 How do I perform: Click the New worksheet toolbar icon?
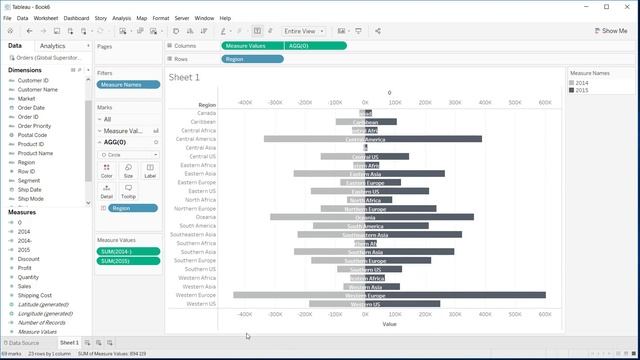[x=123, y=31]
